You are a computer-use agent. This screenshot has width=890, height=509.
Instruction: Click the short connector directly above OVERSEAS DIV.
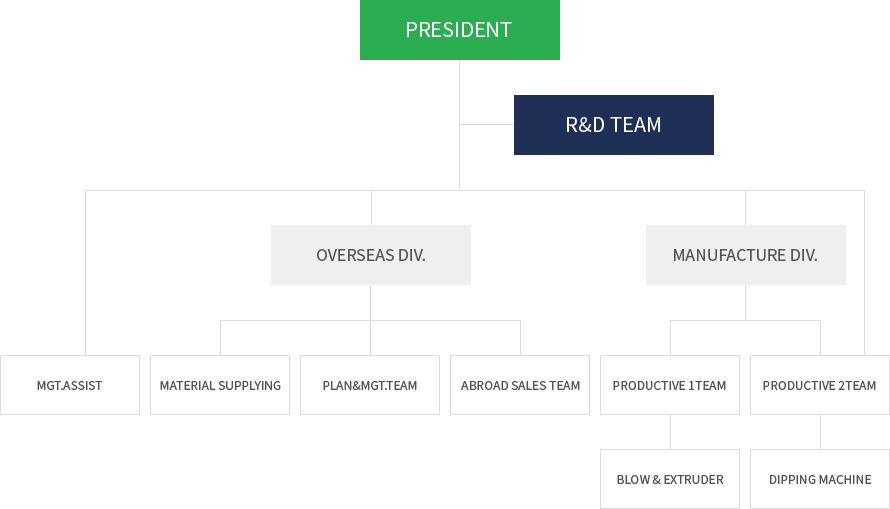coord(371,208)
